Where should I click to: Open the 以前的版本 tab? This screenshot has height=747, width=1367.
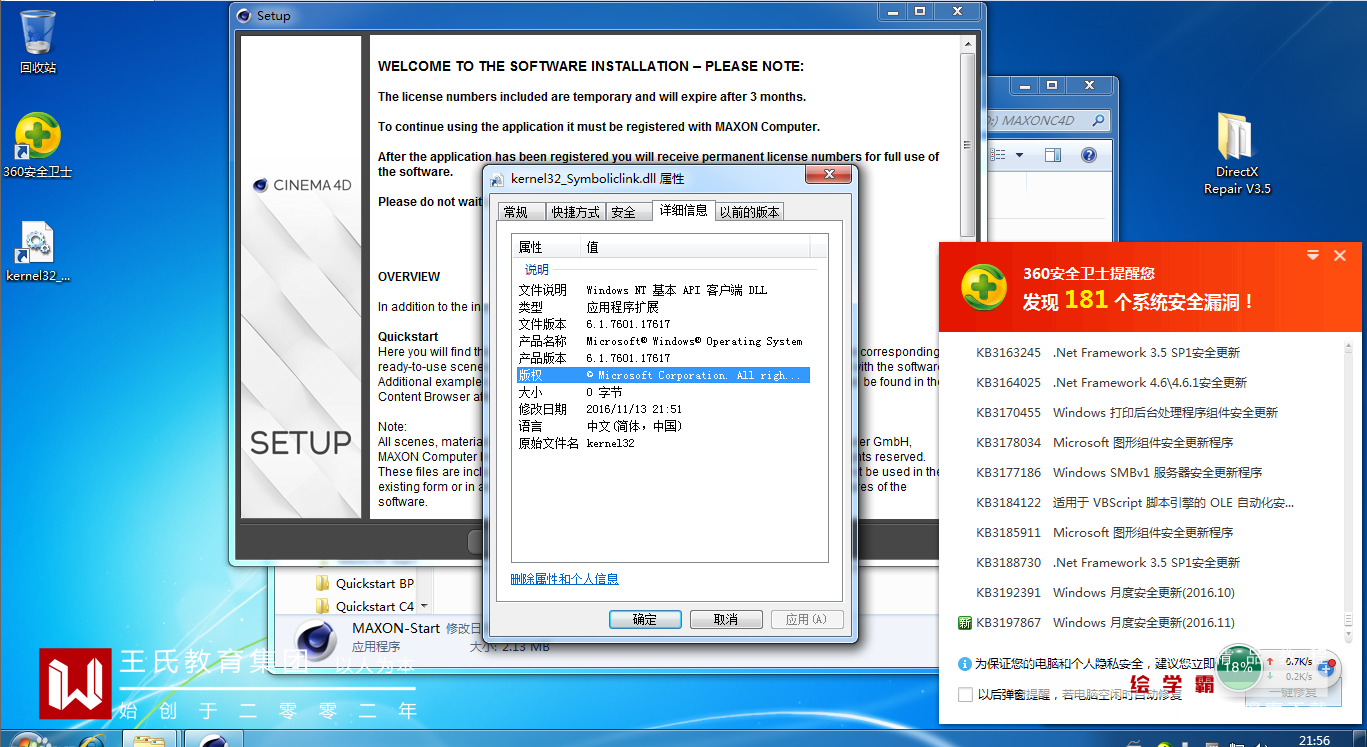pos(750,212)
